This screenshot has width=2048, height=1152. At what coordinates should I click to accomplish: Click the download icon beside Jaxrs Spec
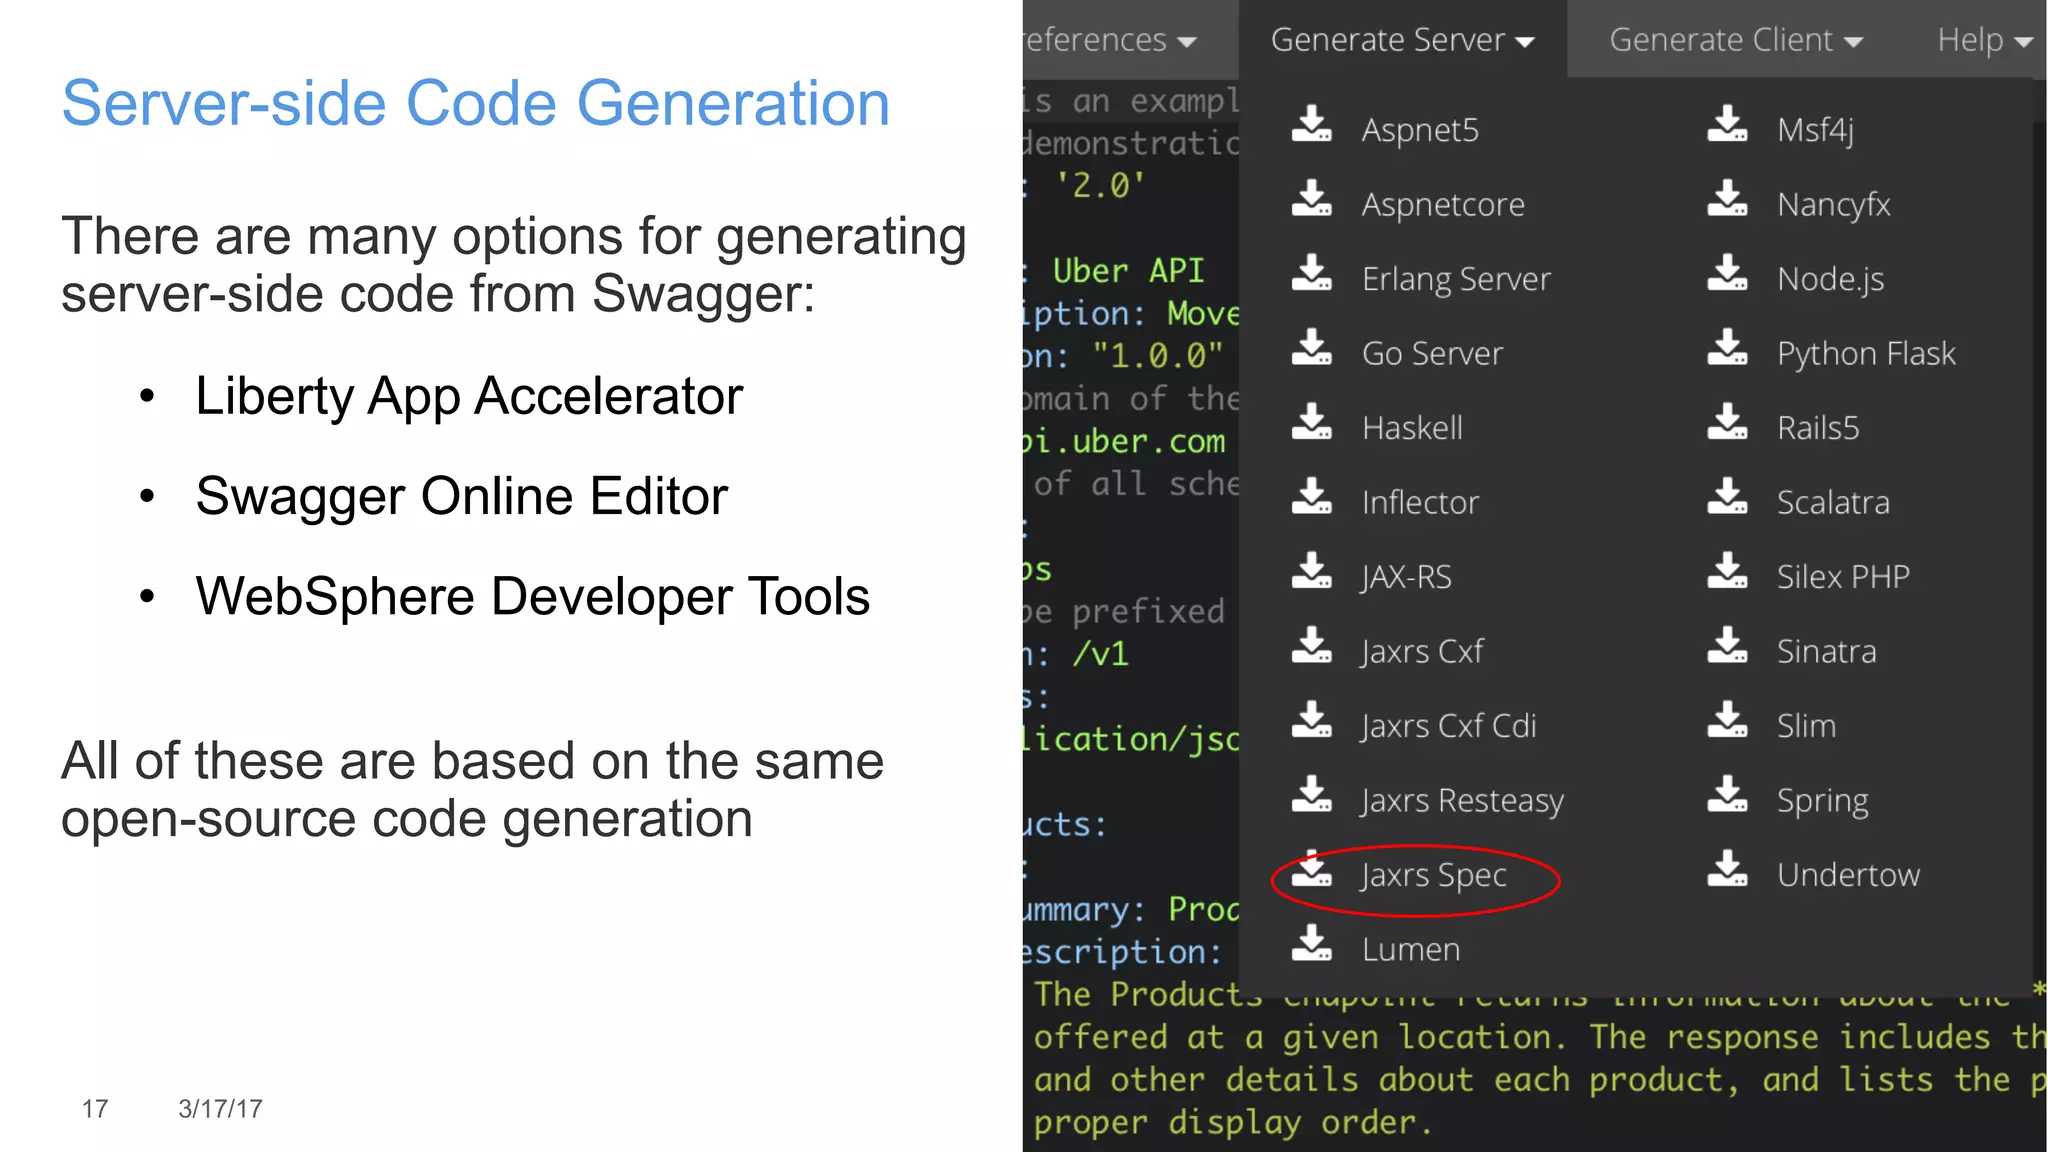click(1311, 868)
